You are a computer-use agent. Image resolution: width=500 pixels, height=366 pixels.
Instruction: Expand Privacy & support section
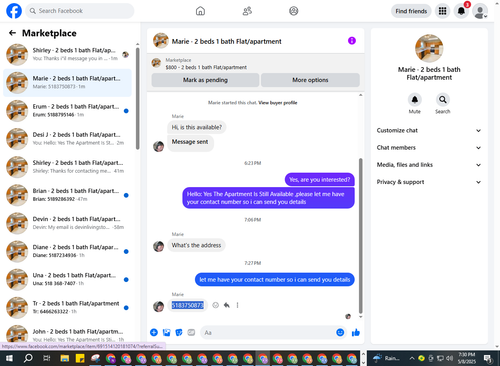click(x=429, y=182)
